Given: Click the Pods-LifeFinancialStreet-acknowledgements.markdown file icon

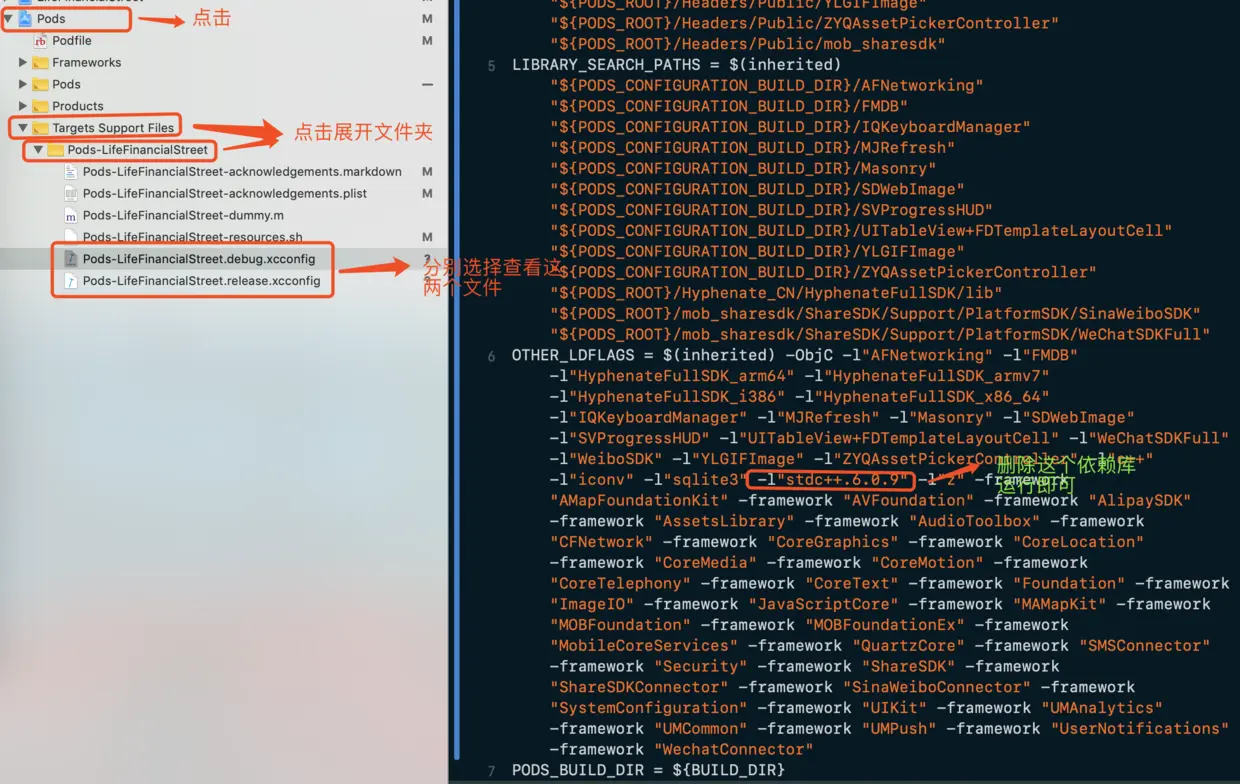Looking at the screenshot, I should tap(71, 171).
